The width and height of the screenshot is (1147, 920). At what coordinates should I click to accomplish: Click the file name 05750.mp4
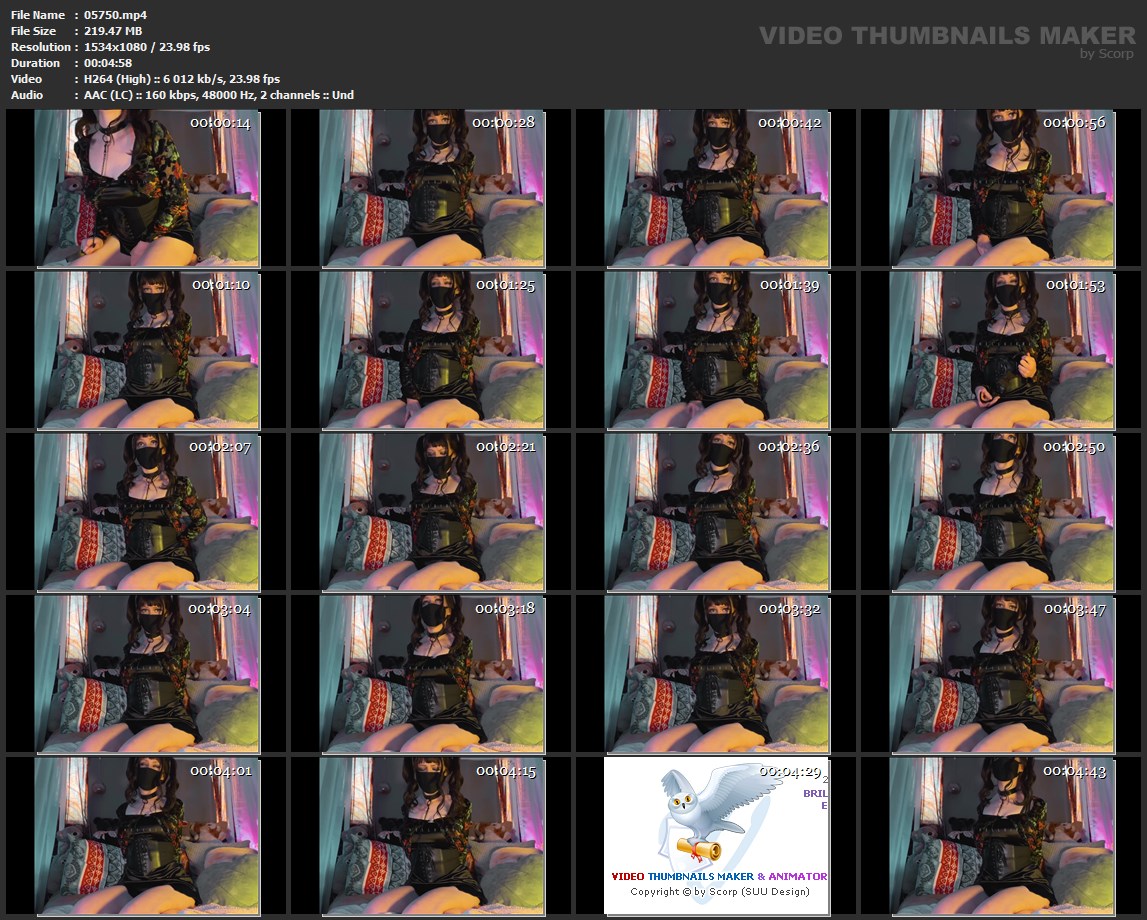coord(116,15)
